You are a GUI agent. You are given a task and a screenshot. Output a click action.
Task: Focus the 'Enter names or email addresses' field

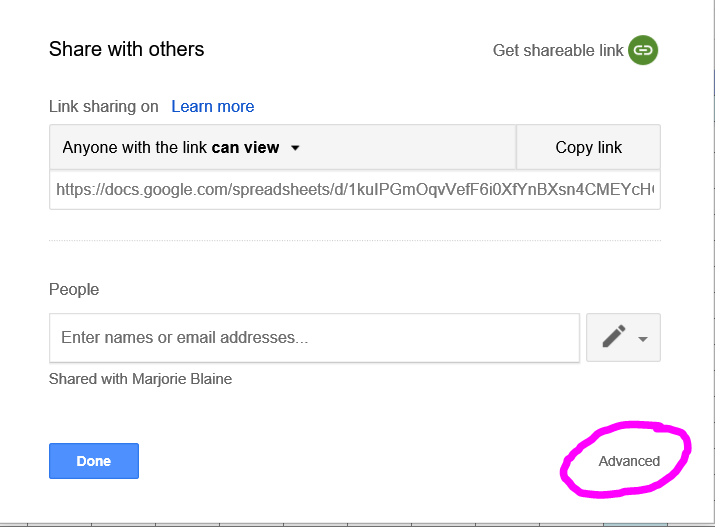pyautogui.click(x=314, y=337)
